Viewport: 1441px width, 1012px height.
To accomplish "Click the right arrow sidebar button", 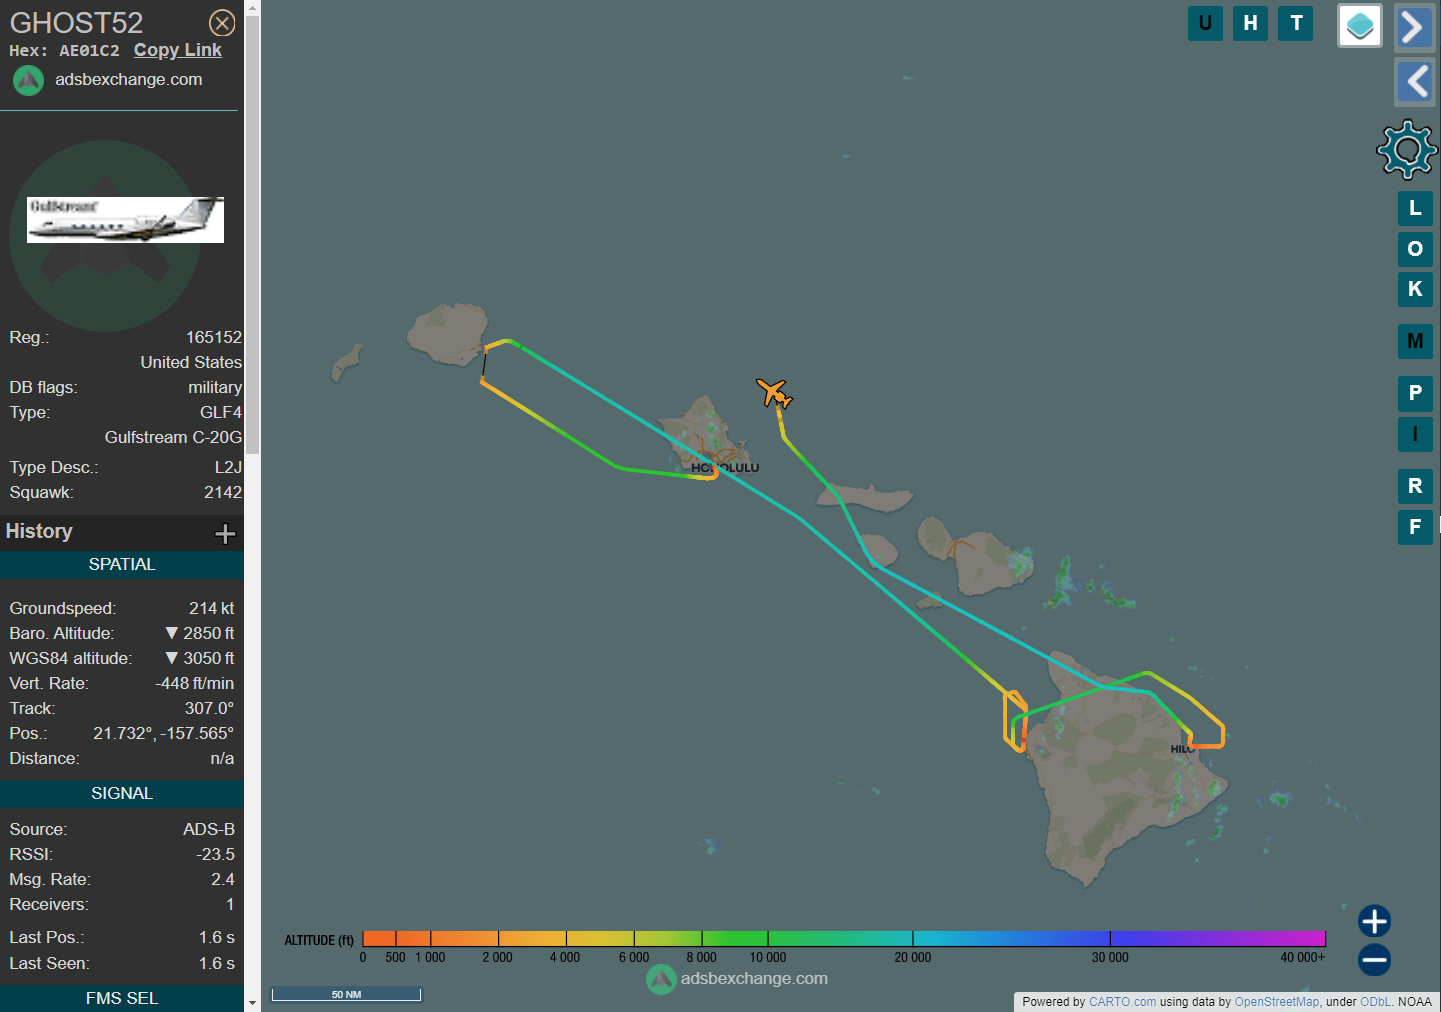I will tap(1414, 27).
